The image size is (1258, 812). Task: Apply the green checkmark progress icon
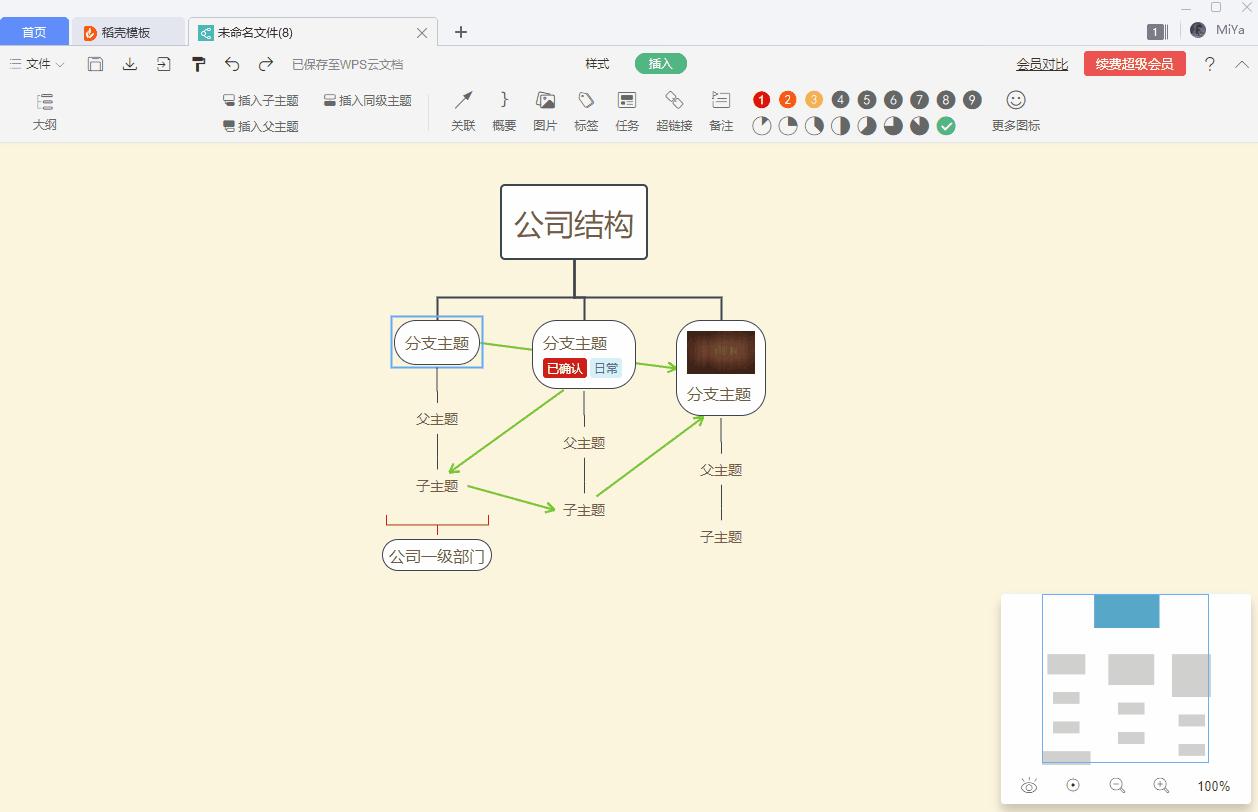945,126
